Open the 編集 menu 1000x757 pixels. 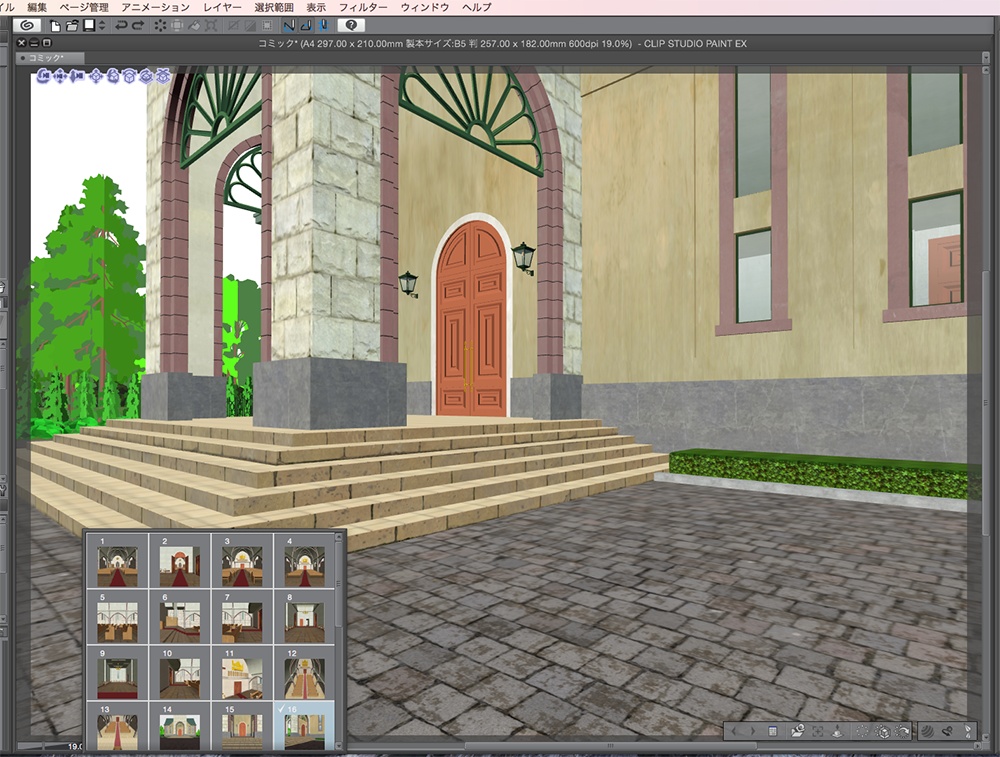click(x=37, y=7)
